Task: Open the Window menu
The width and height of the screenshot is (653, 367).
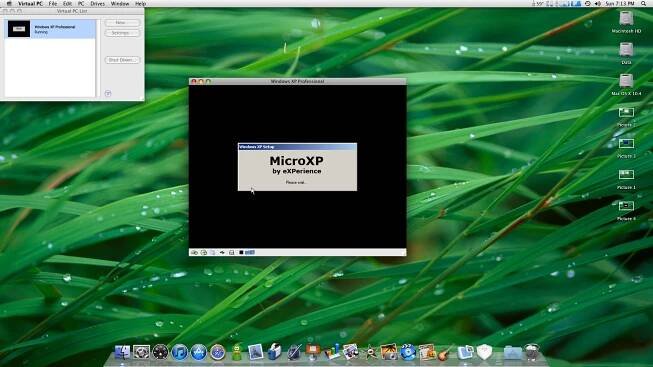Action: click(120, 3)
